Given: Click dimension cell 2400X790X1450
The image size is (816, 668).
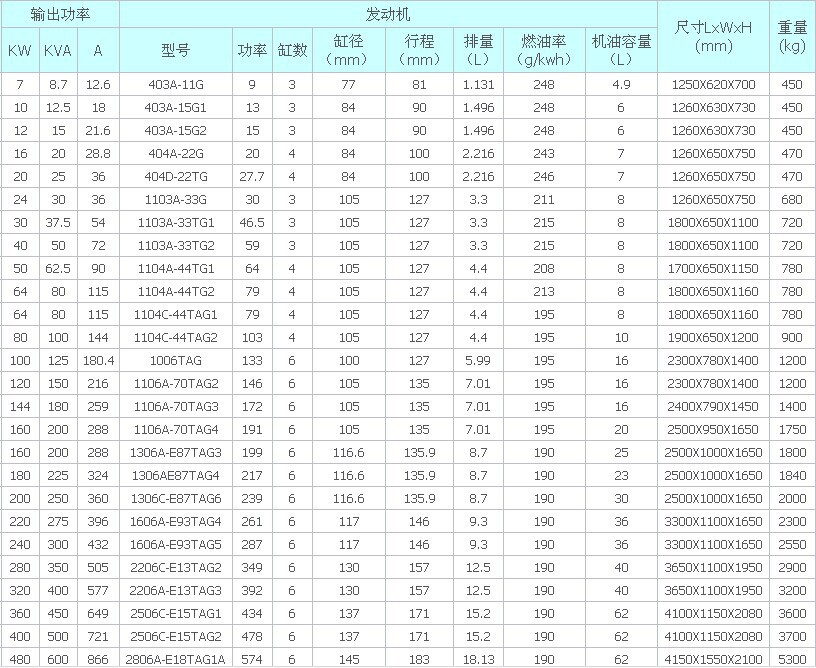Looking at the screenshot, I should [x=713, y=406].
